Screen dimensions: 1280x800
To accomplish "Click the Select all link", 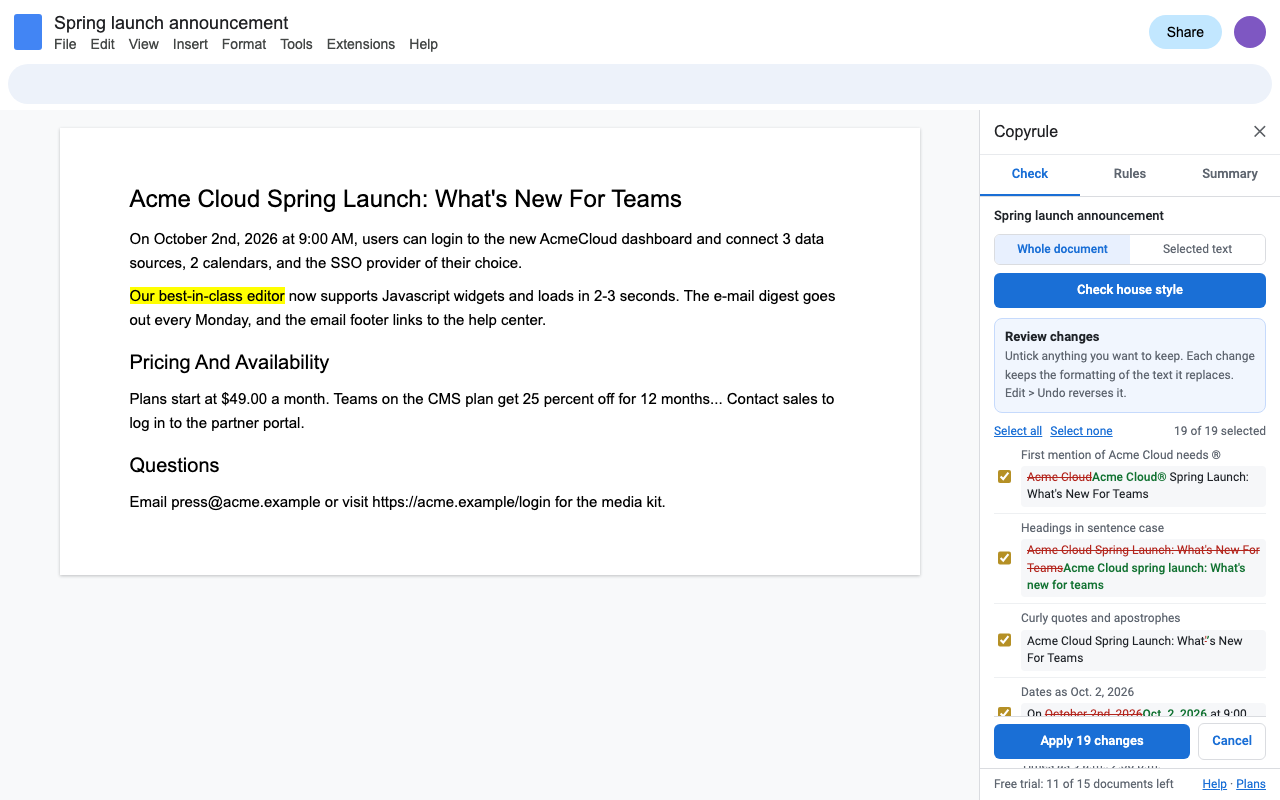I will pos(1018,431).
